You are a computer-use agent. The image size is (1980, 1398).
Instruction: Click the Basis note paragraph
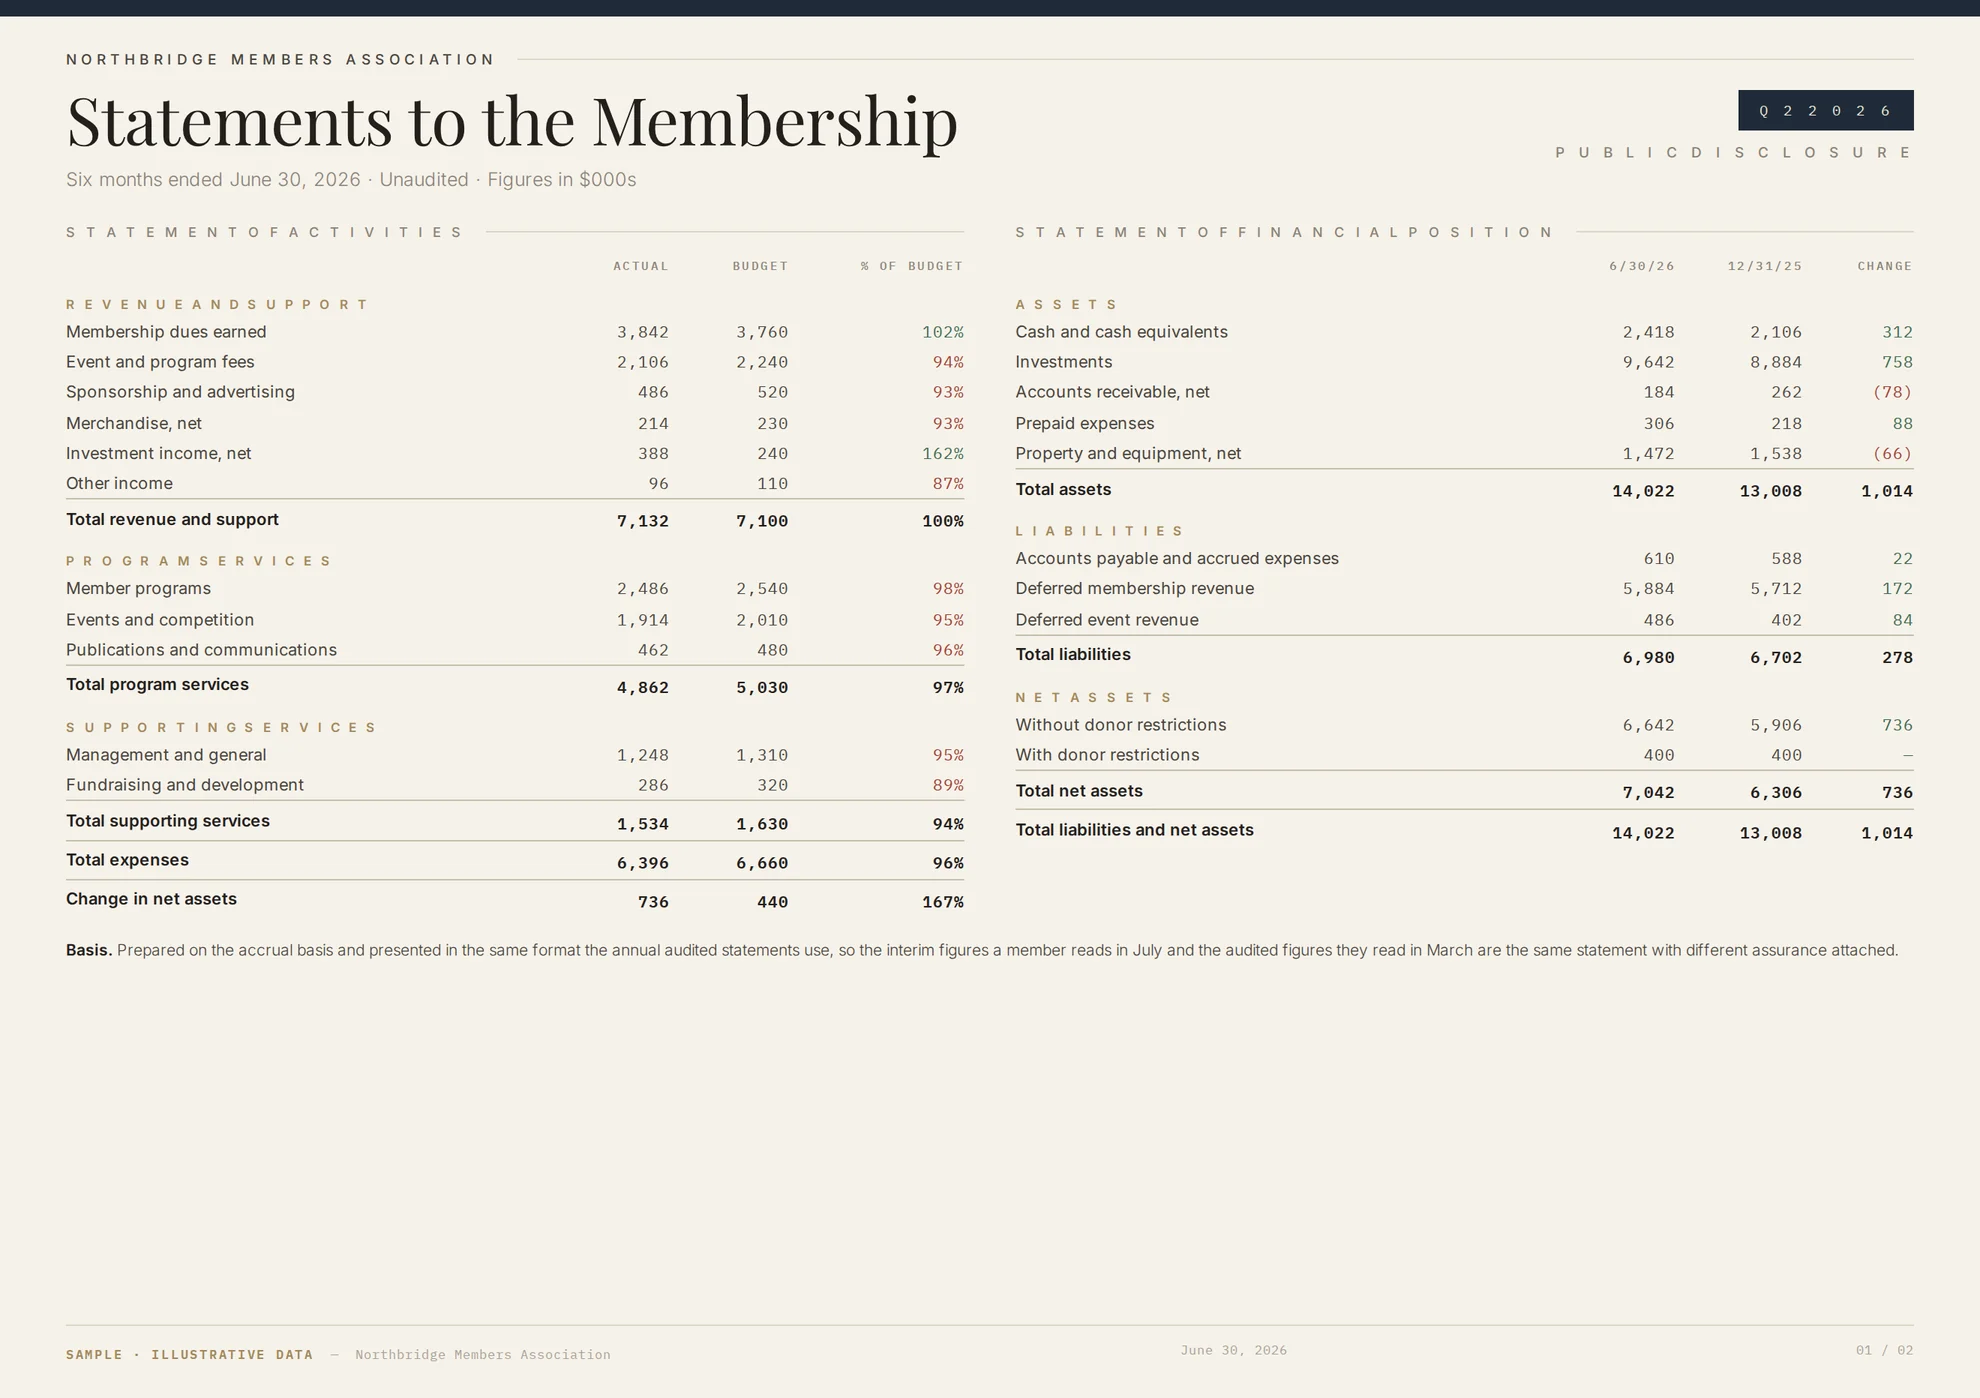[x=982, y=950]
